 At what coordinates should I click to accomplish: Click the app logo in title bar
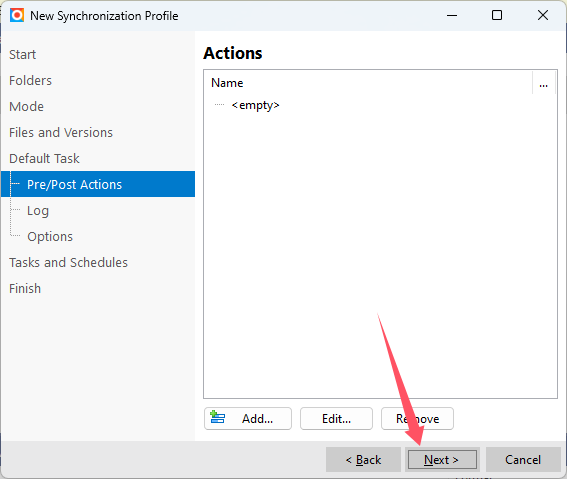click(17, 16)
